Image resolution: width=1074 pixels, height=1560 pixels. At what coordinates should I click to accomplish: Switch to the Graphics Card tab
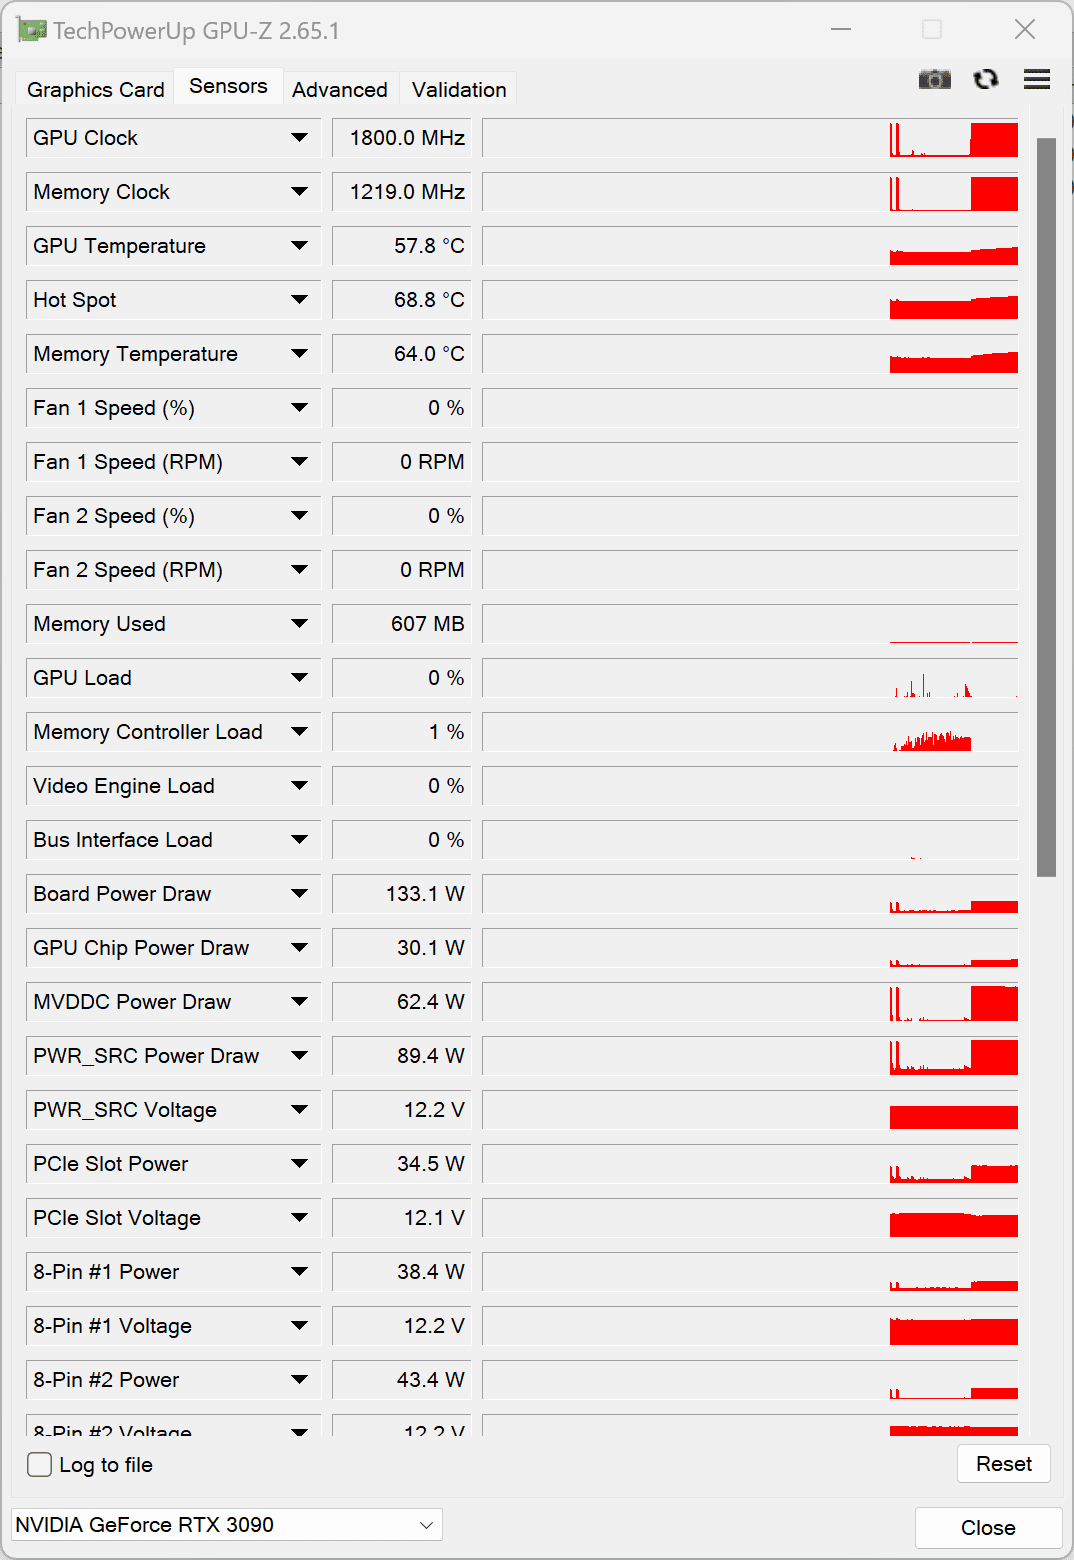(96, 90)
